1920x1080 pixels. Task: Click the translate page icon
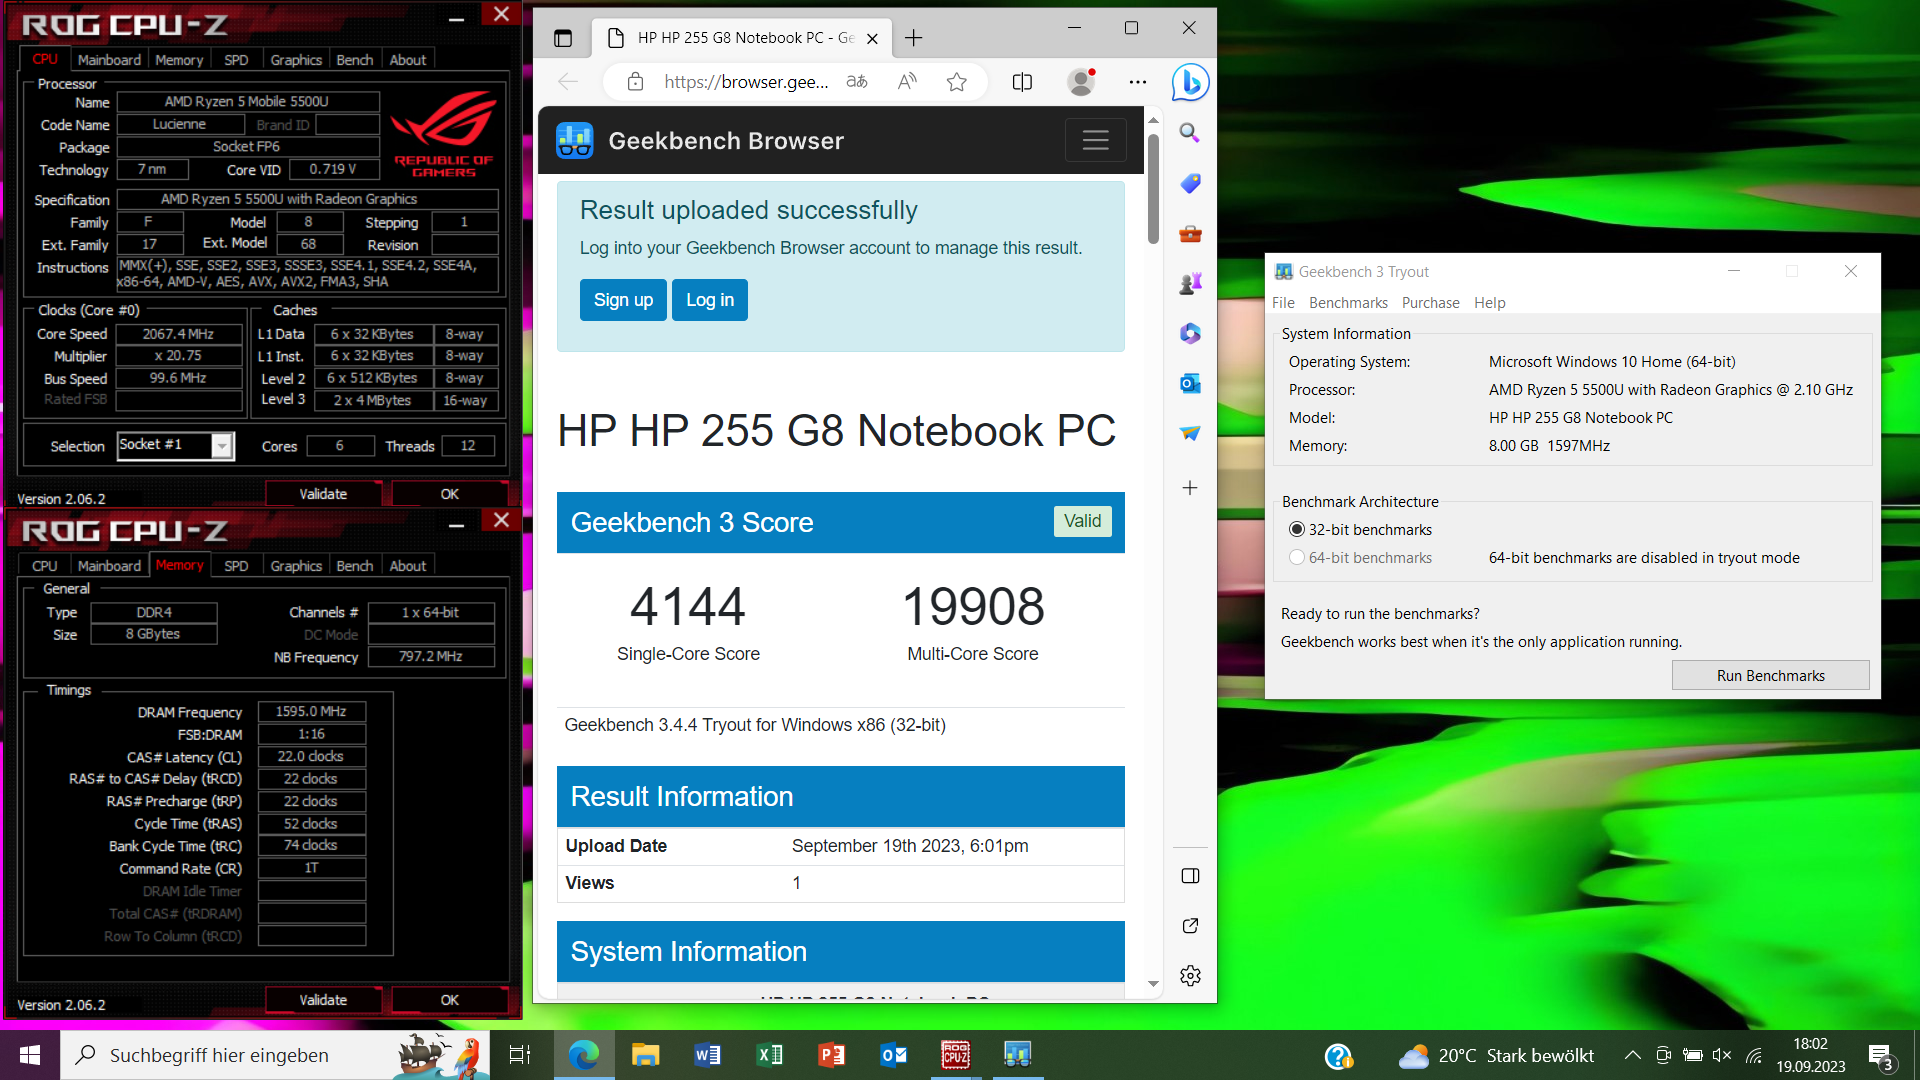(857, 82)
